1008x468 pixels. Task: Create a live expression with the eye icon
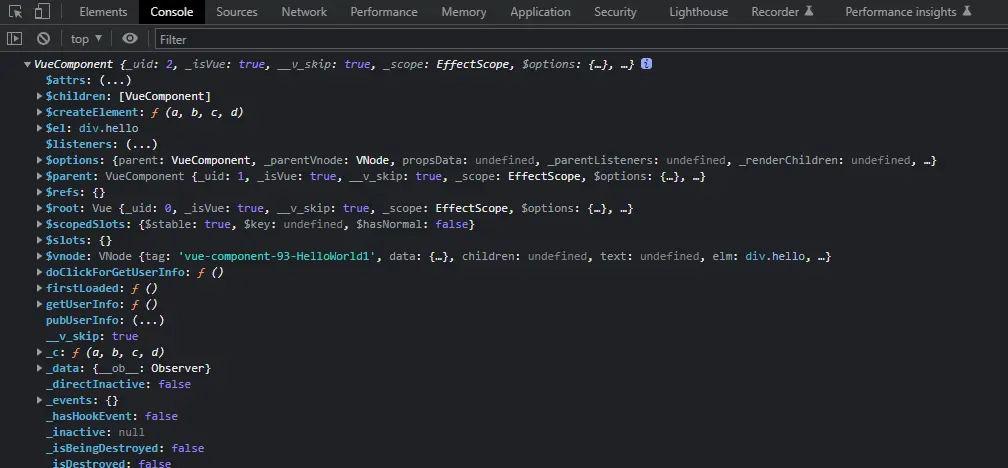pos(130,39)
